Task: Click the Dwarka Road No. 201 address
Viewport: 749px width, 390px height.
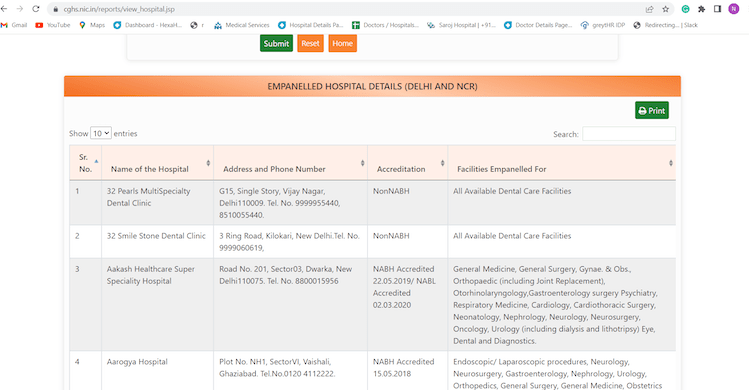Action: click(290, 304)
